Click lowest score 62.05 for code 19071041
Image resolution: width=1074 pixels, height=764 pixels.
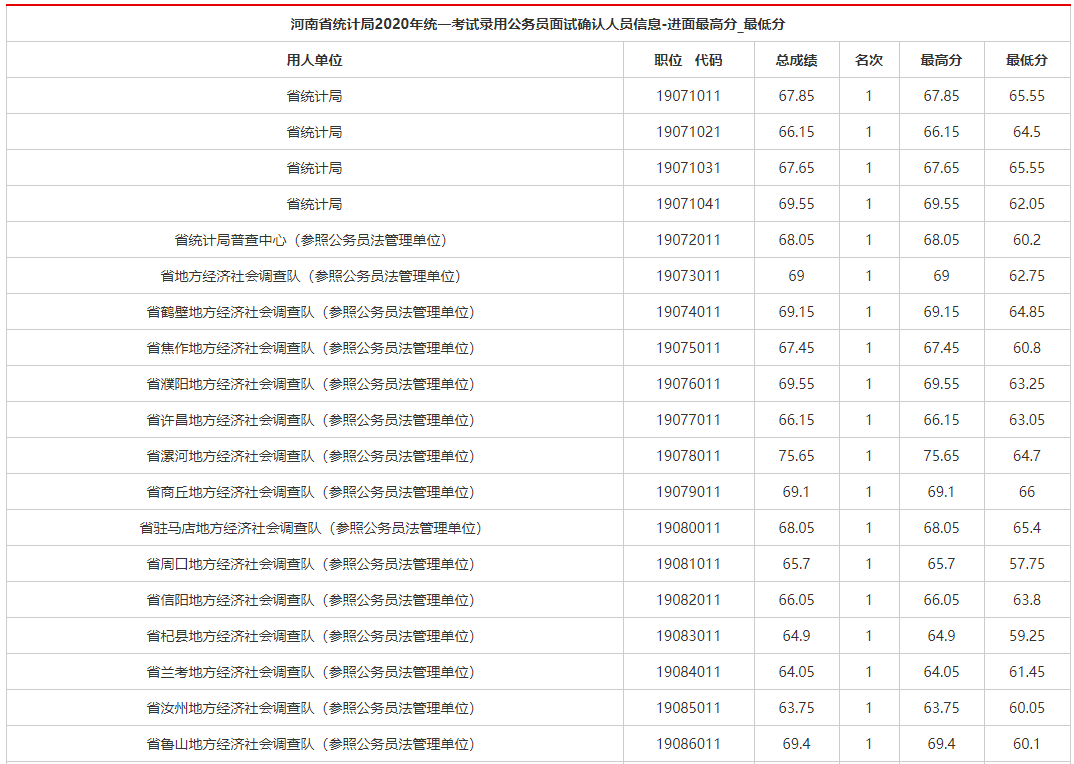1027,204
